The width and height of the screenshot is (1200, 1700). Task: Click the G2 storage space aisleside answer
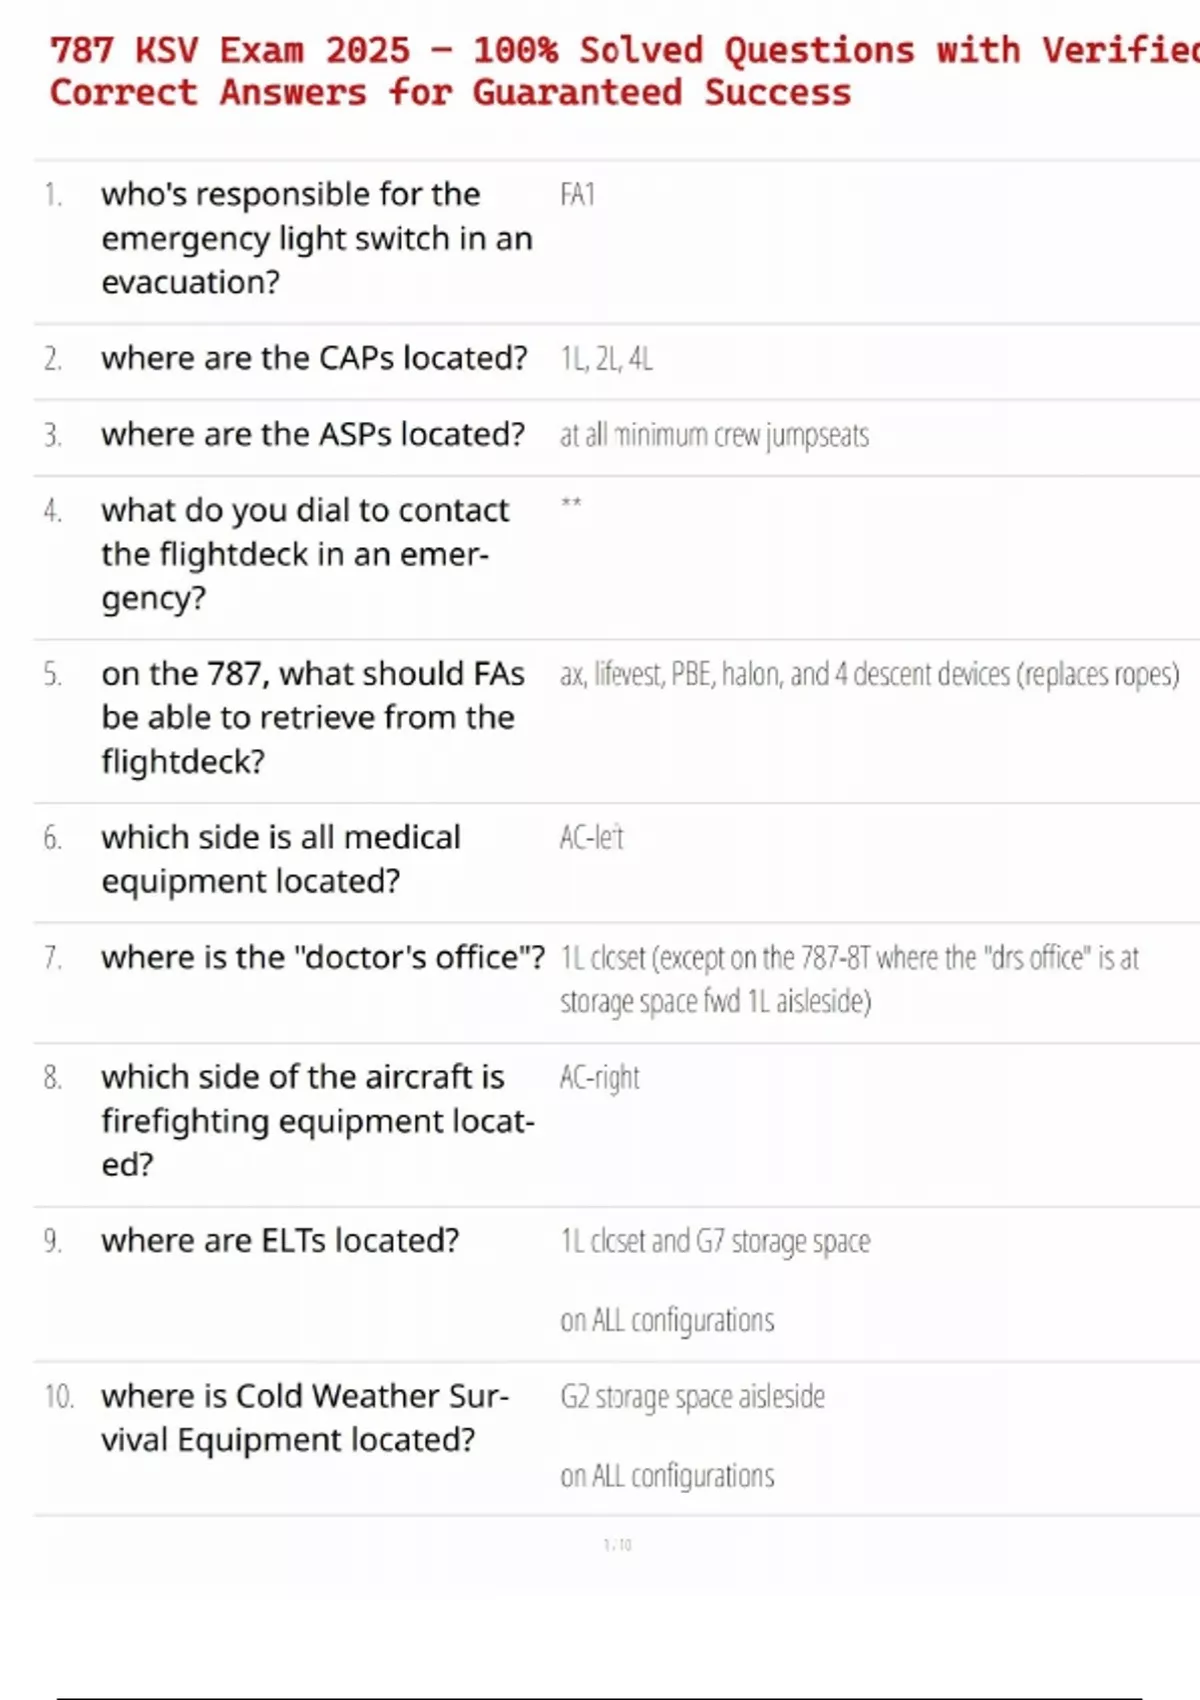click(x=692, y=1396)
